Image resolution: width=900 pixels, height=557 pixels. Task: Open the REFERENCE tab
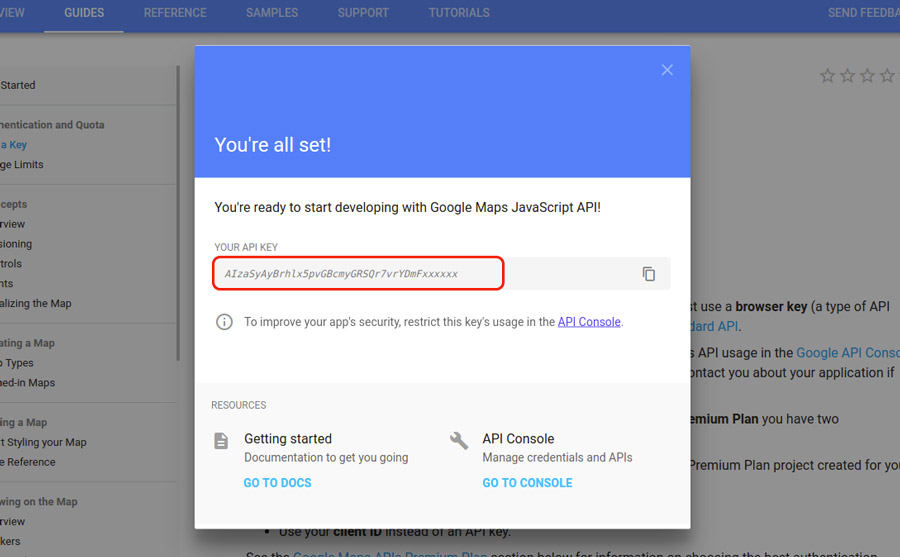click(x=175, y=13)
